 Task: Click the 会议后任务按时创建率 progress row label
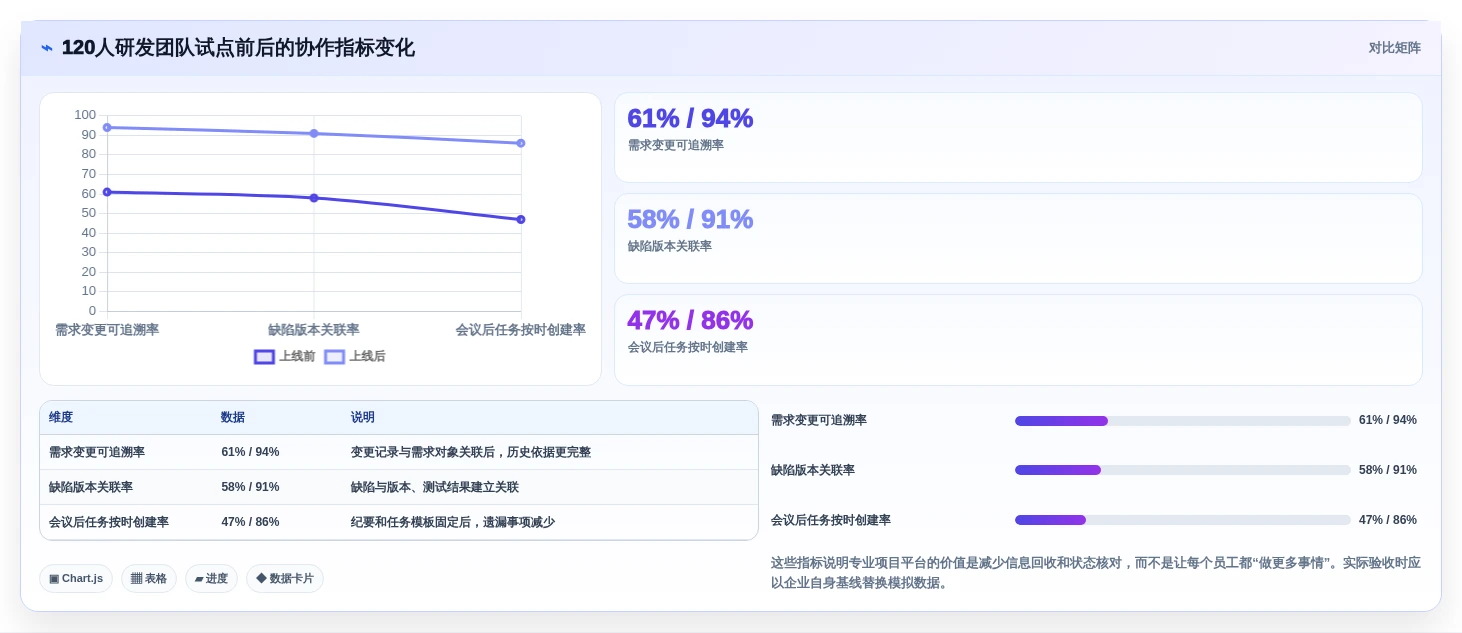[831, 520]
